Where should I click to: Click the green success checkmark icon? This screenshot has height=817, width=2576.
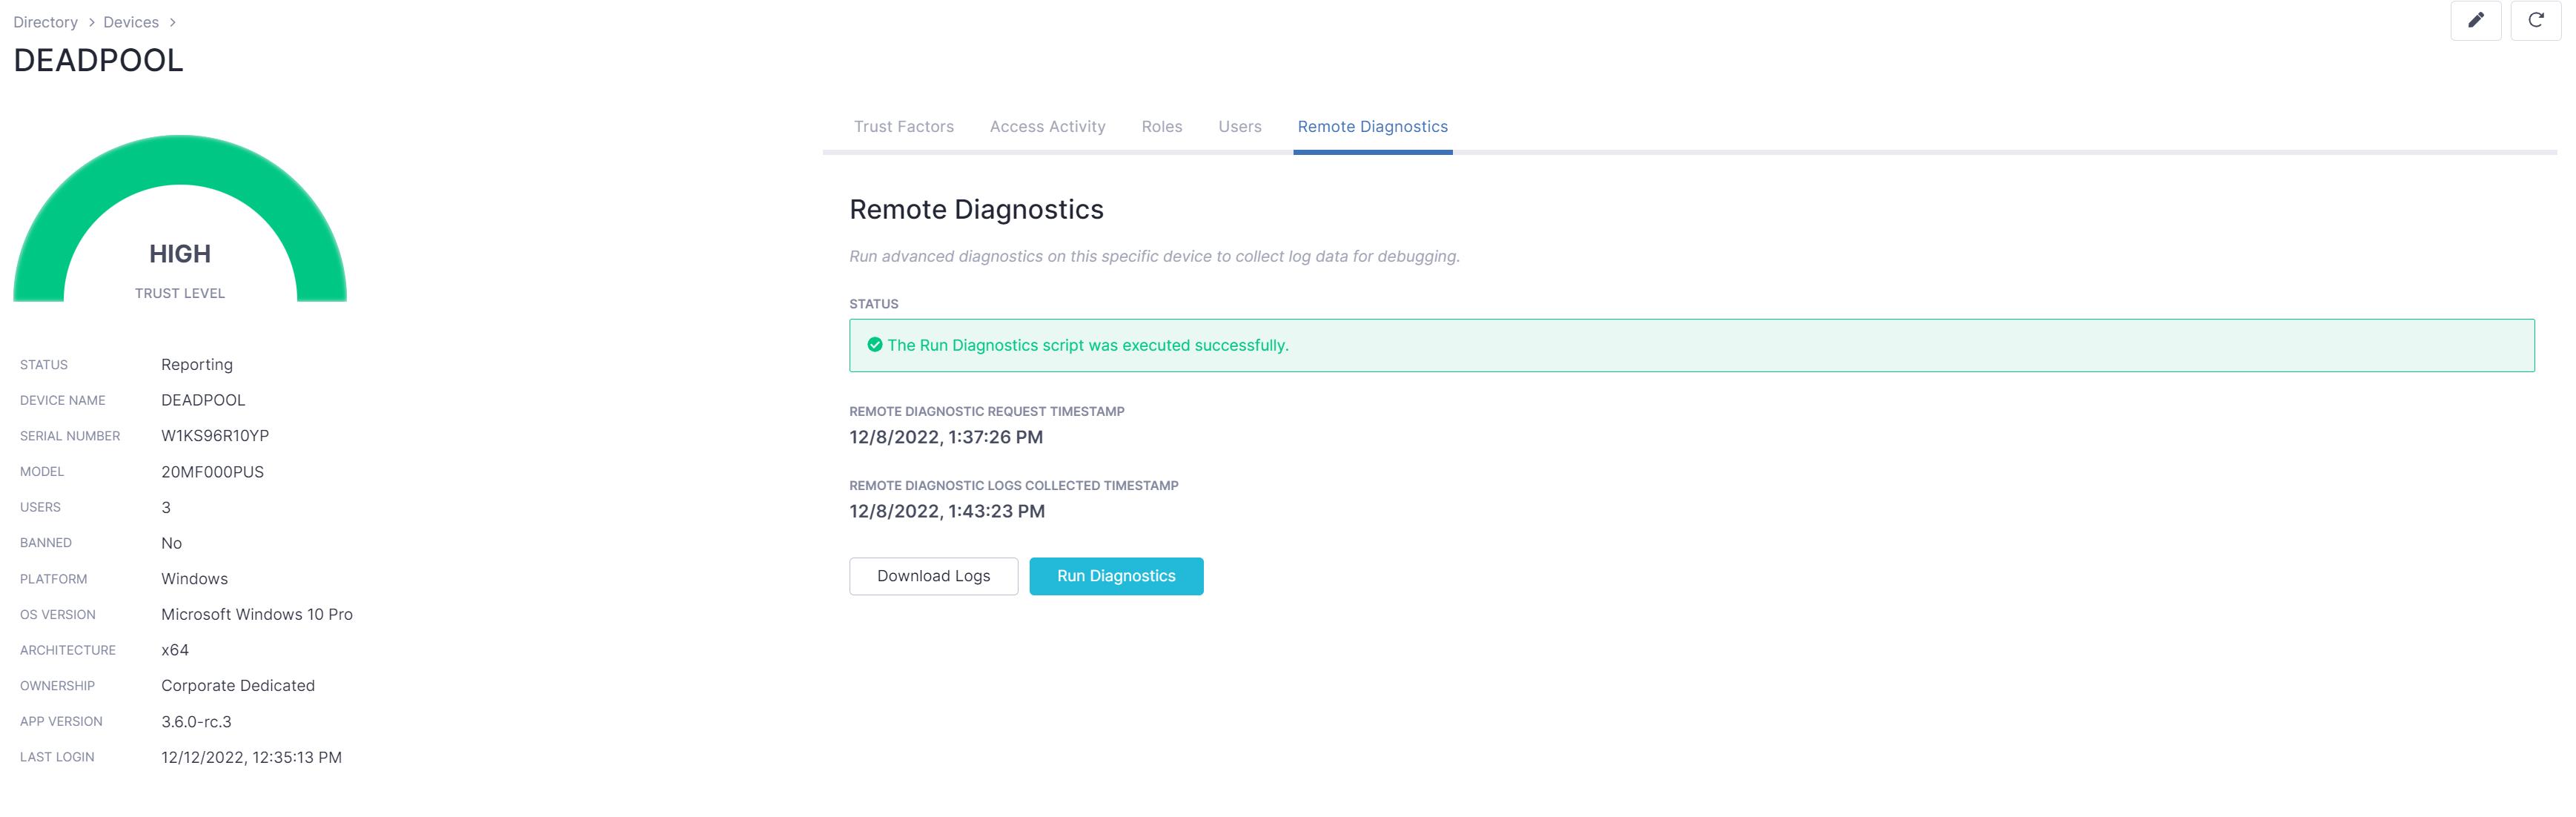coord(874,345)
